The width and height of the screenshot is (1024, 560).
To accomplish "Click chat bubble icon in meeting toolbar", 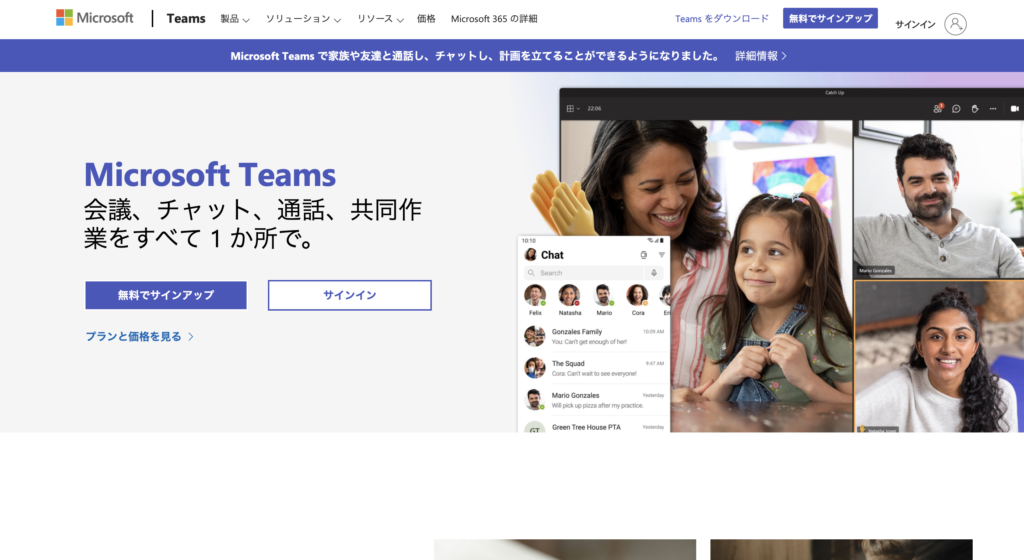I will tap(956, 108).
